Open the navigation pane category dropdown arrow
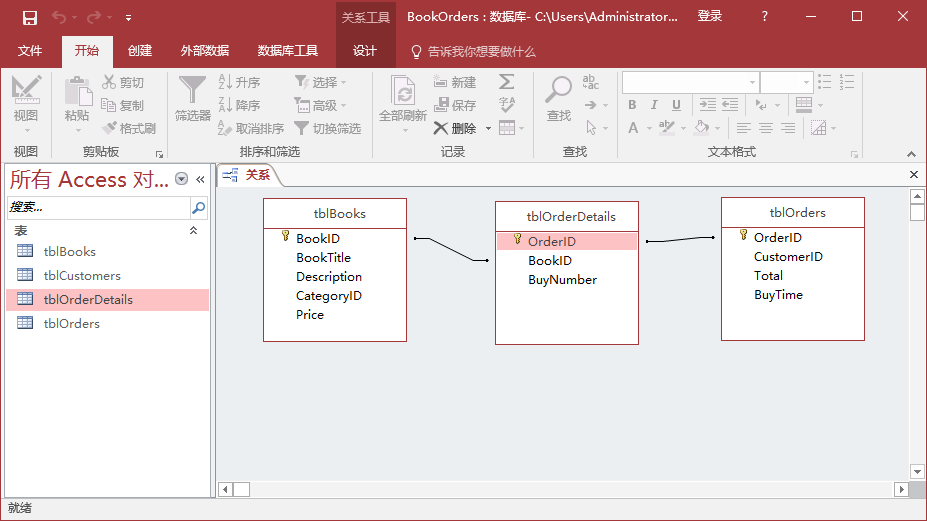Screen dimensions: 927x521 (x=181, y=179)
